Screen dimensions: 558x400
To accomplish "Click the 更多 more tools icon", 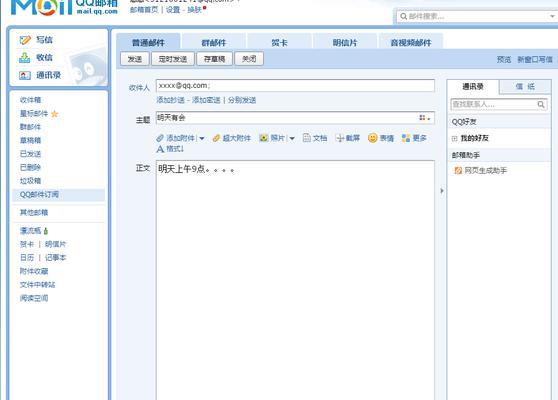I will pos(406,138).
